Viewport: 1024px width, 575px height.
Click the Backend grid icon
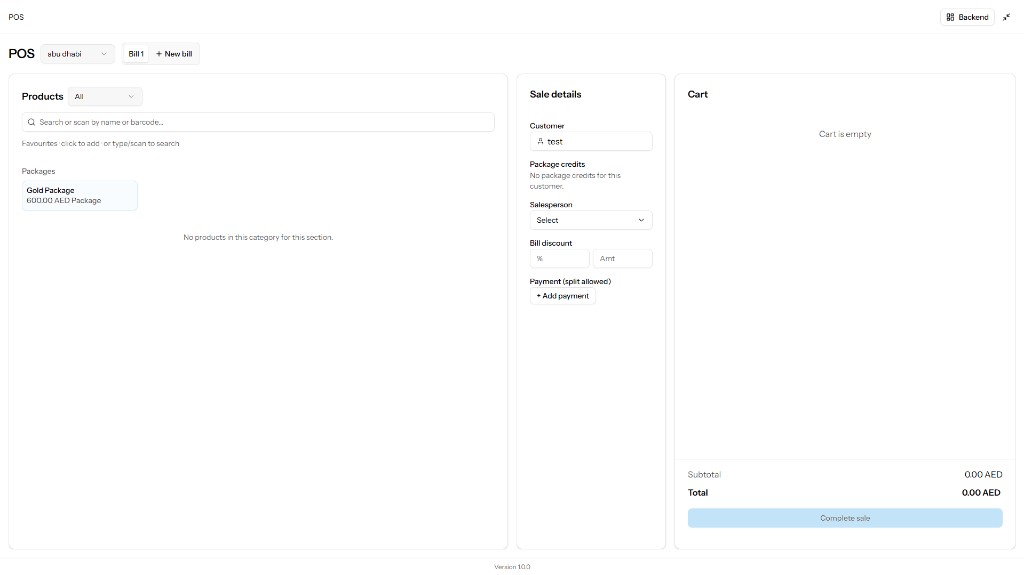coord(950,17)
